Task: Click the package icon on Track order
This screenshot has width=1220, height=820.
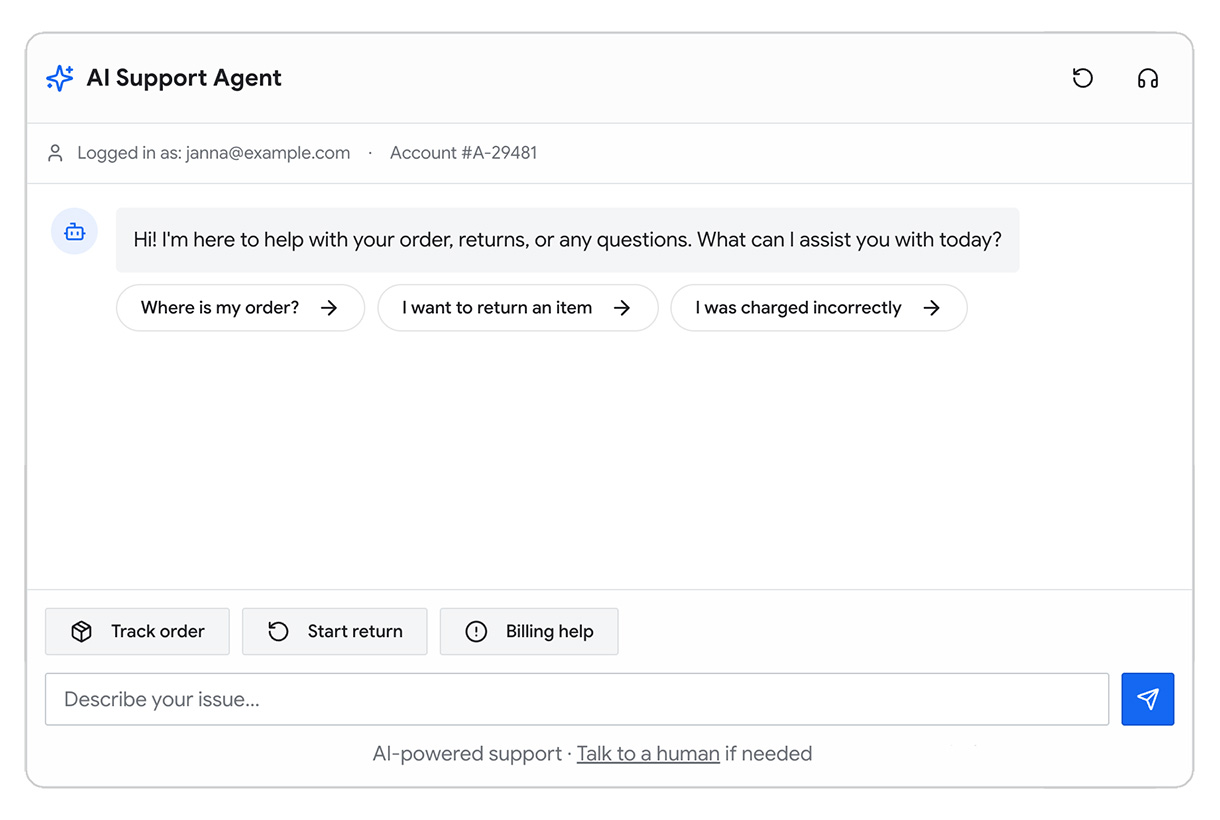Action: [82, 632]
